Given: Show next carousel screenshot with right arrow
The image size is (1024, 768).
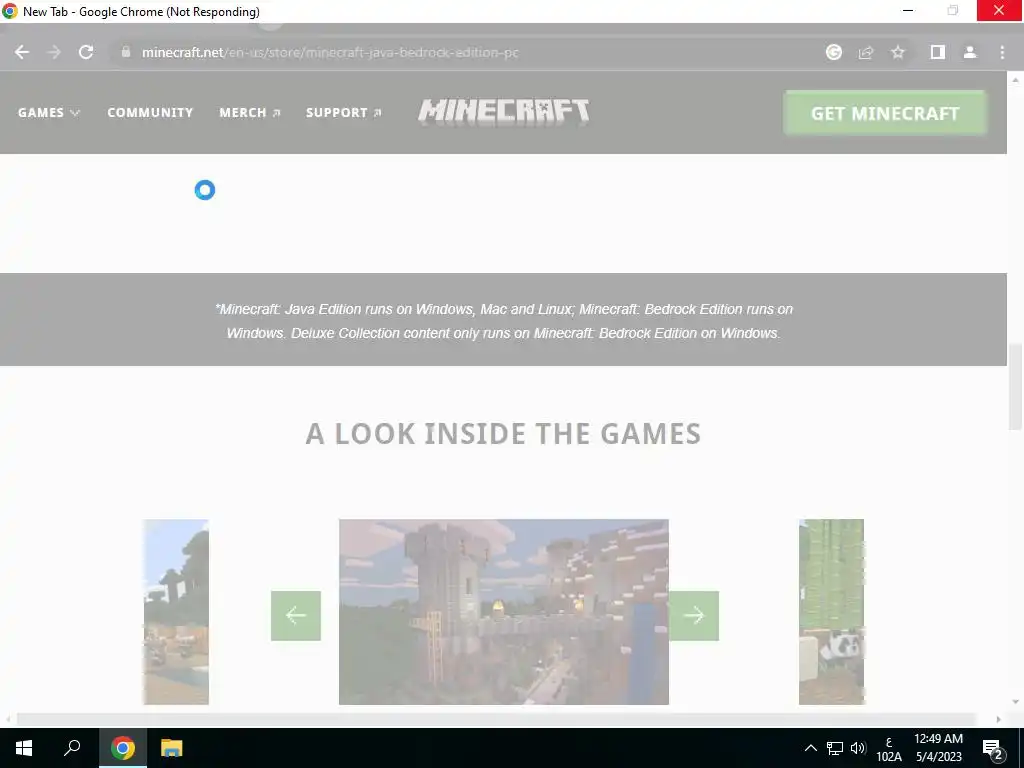Looking at the screenshot, I should [694, 615].
